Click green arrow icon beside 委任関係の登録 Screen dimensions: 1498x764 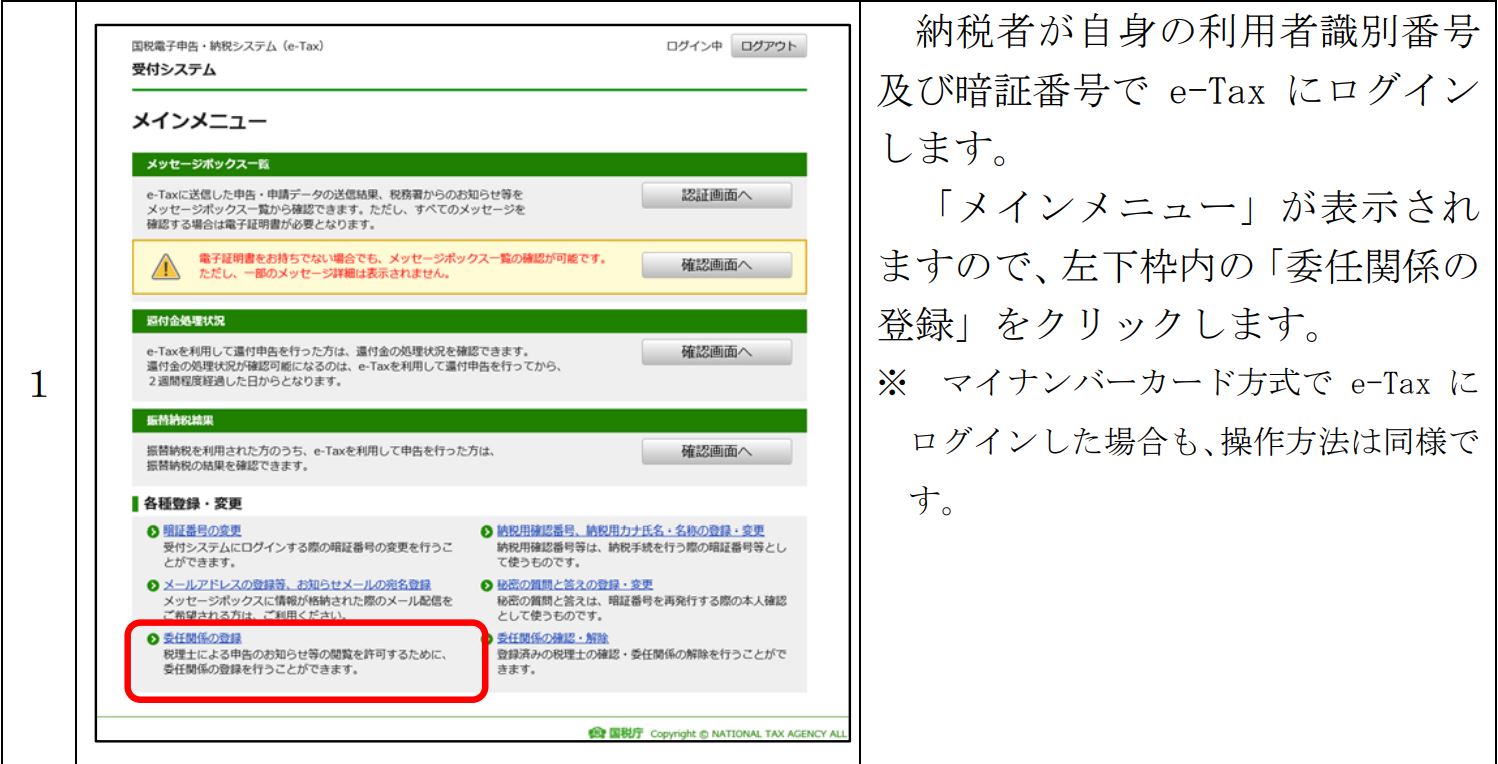click(x=152, y=638)
